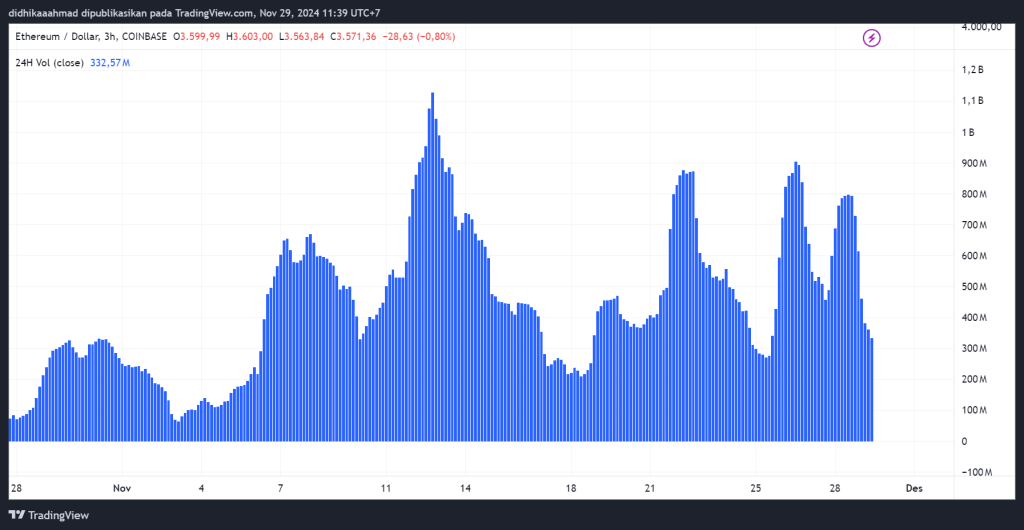Click the 1 B volume axis label
Image resolution: width=1024 pixels, height=530 pixels.
968,132
